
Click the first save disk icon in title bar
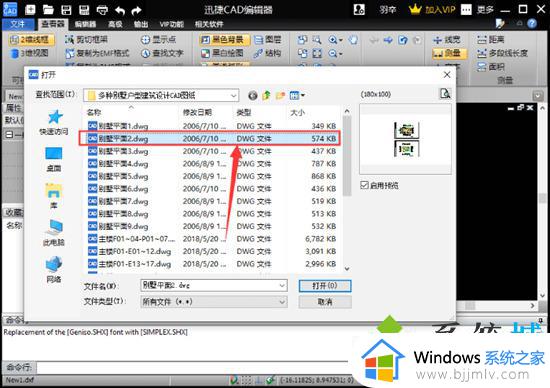pos(66,9)
